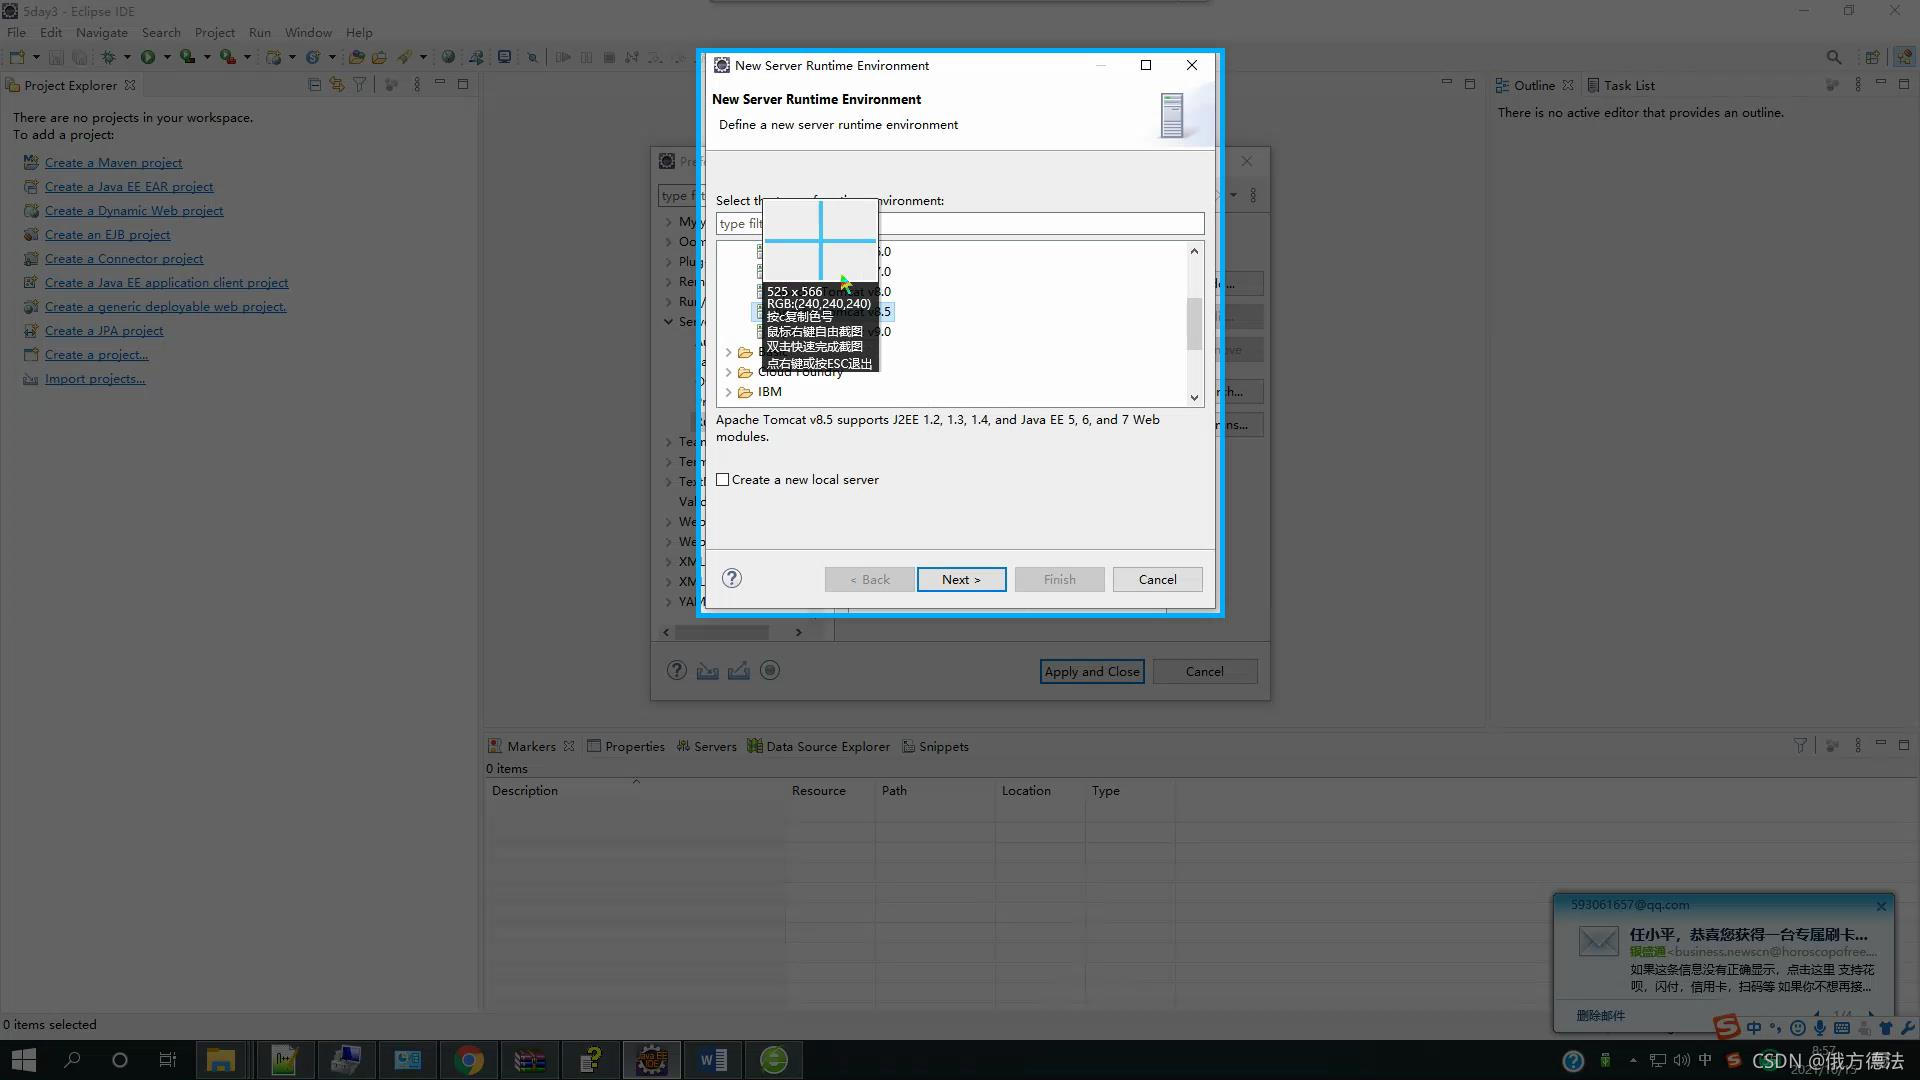Switch to the Snippets tab

click(935, 746)
